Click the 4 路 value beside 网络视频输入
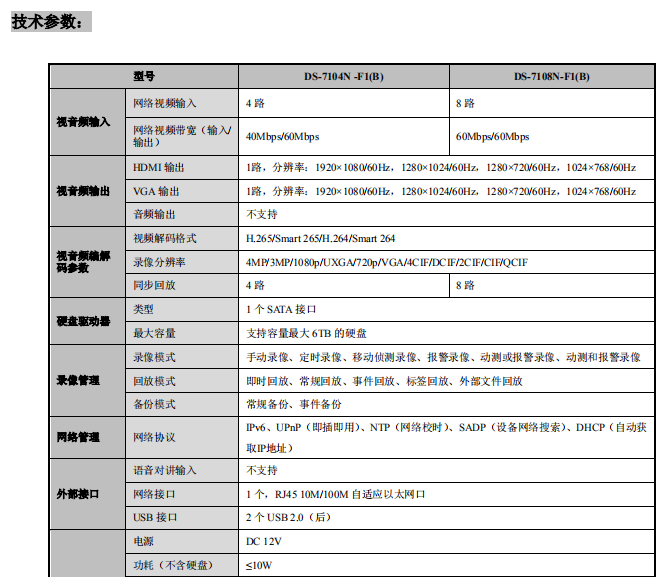Viewport: 672px width, 577px height. 255,103
